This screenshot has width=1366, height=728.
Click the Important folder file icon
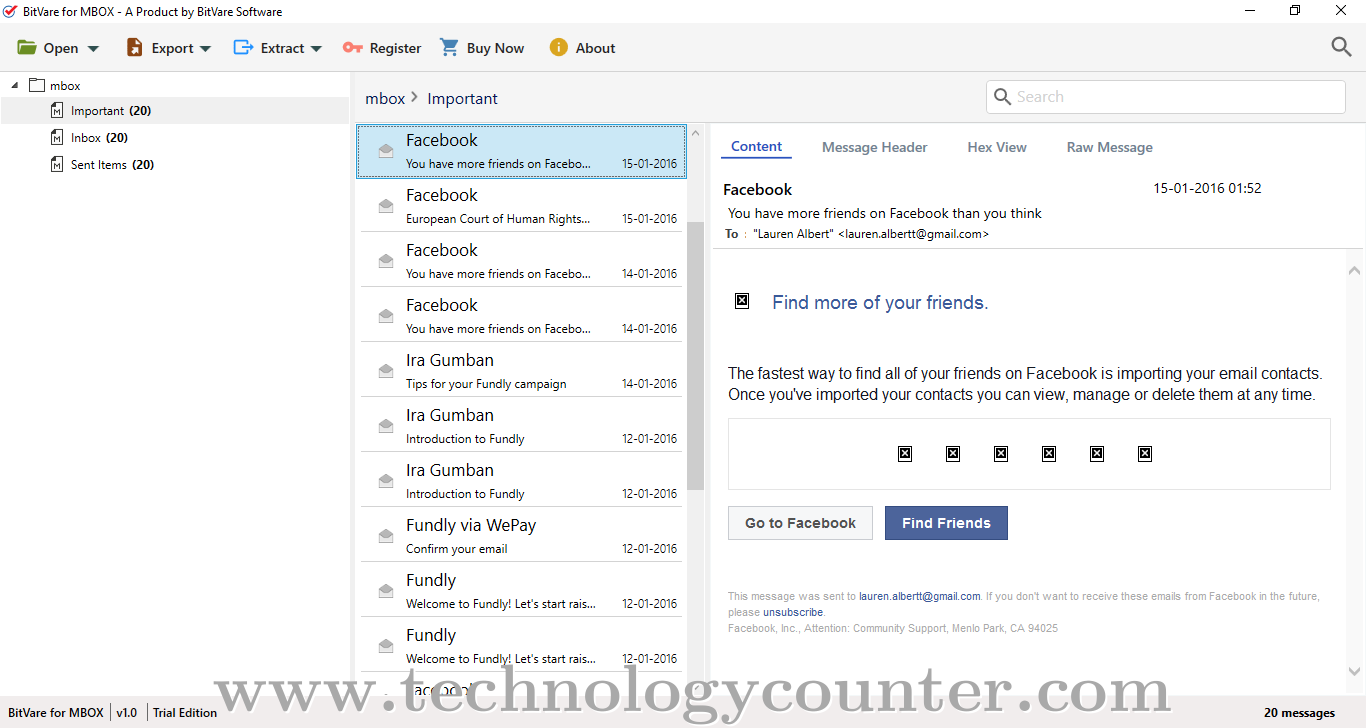(x=57, y=110)
